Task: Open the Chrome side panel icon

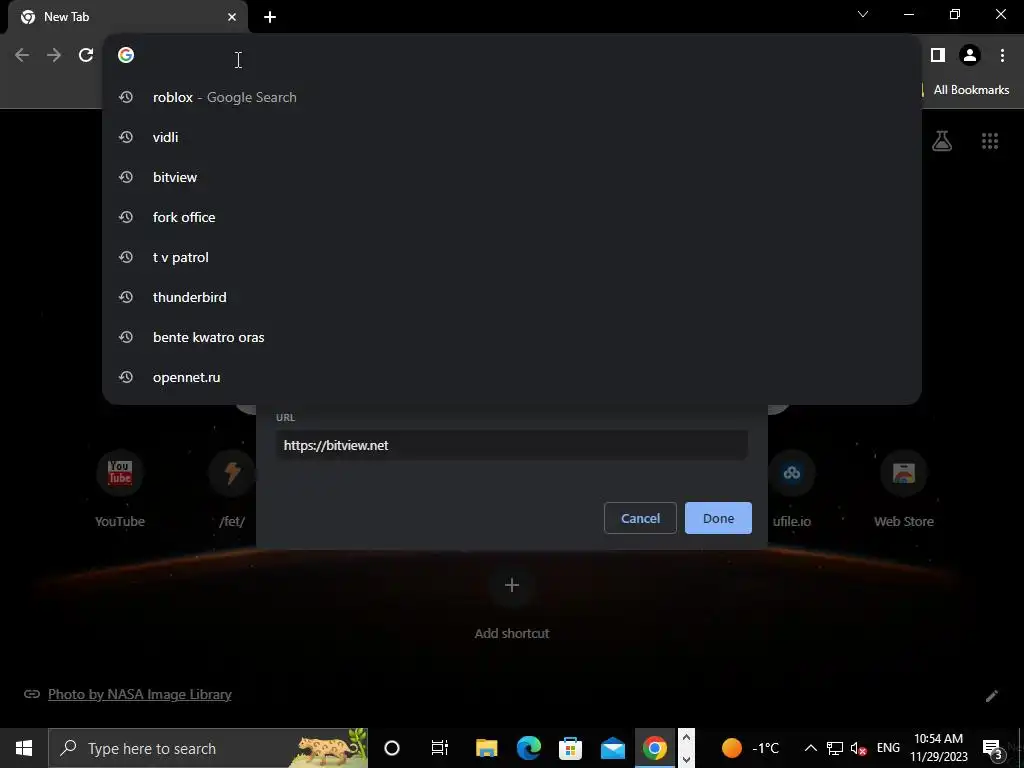Action: [x=938, y=56]
